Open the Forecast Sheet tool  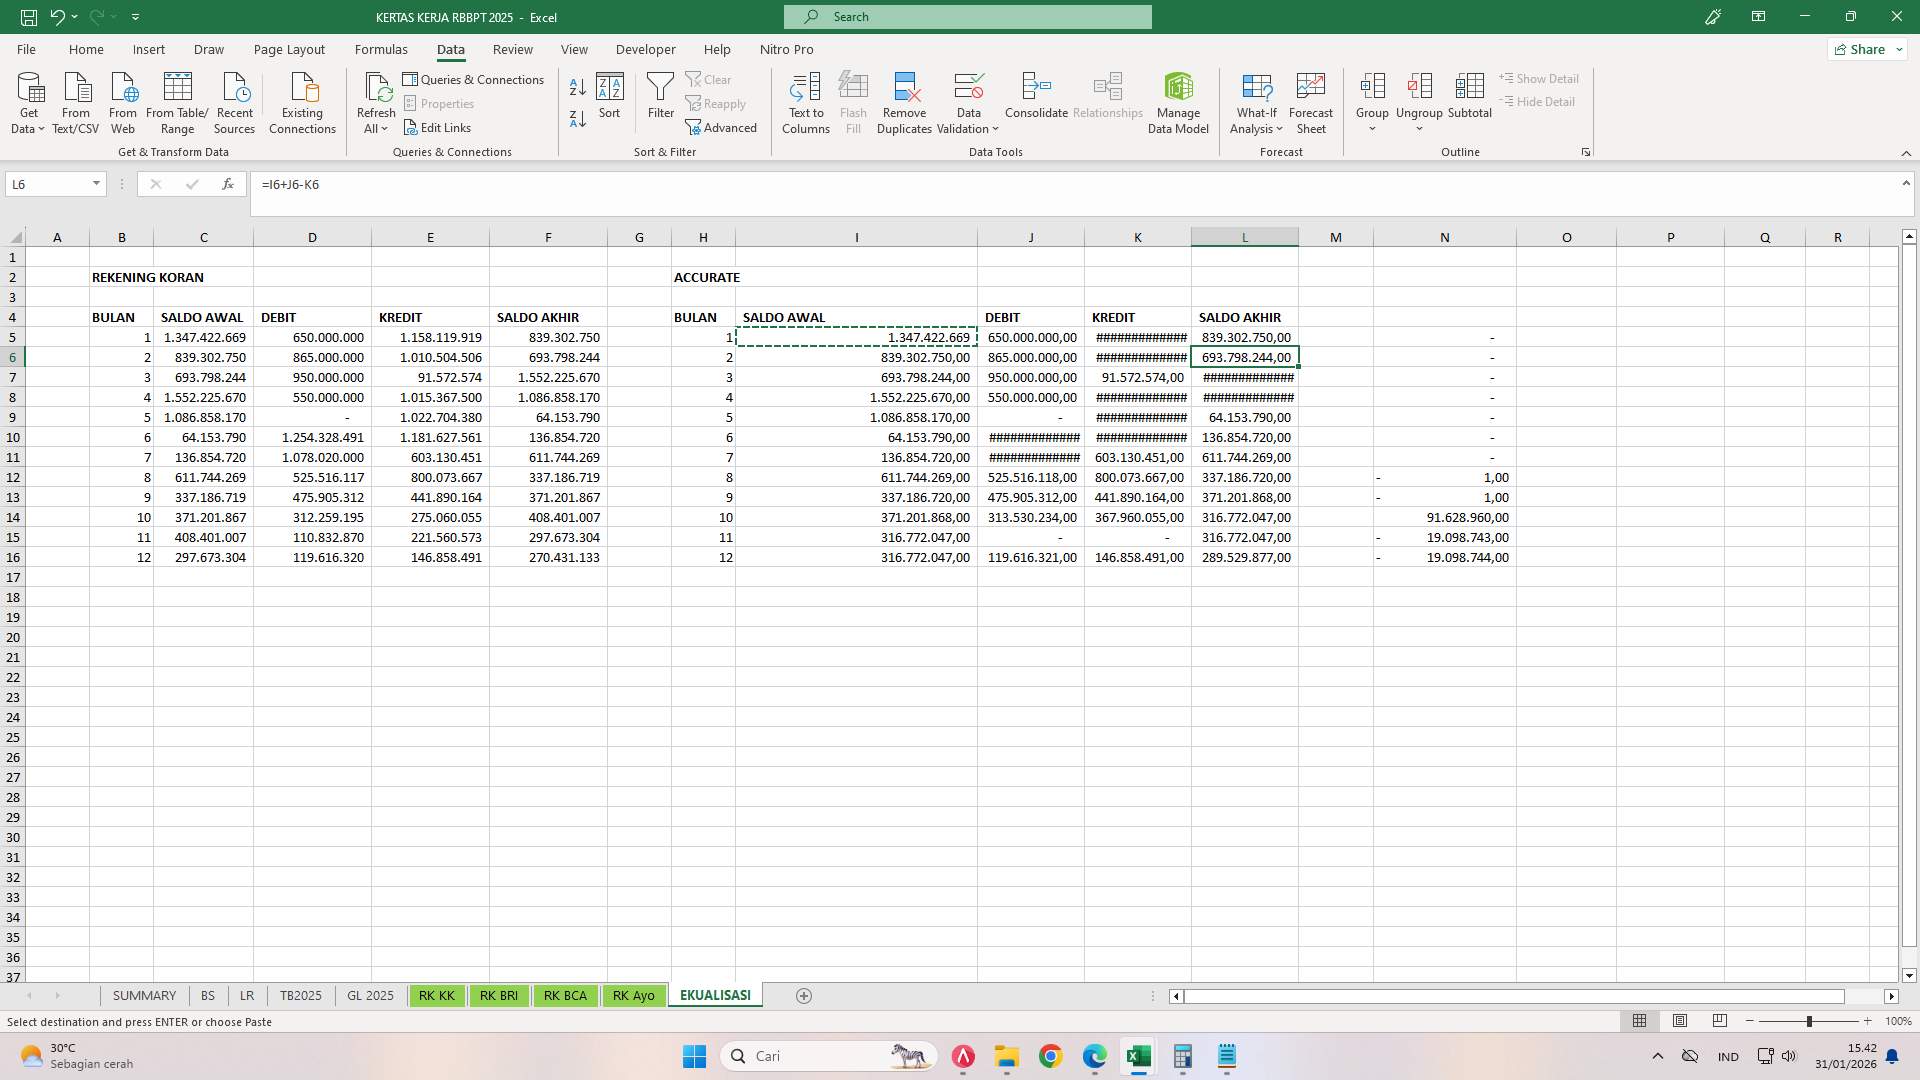(1310, 100)
